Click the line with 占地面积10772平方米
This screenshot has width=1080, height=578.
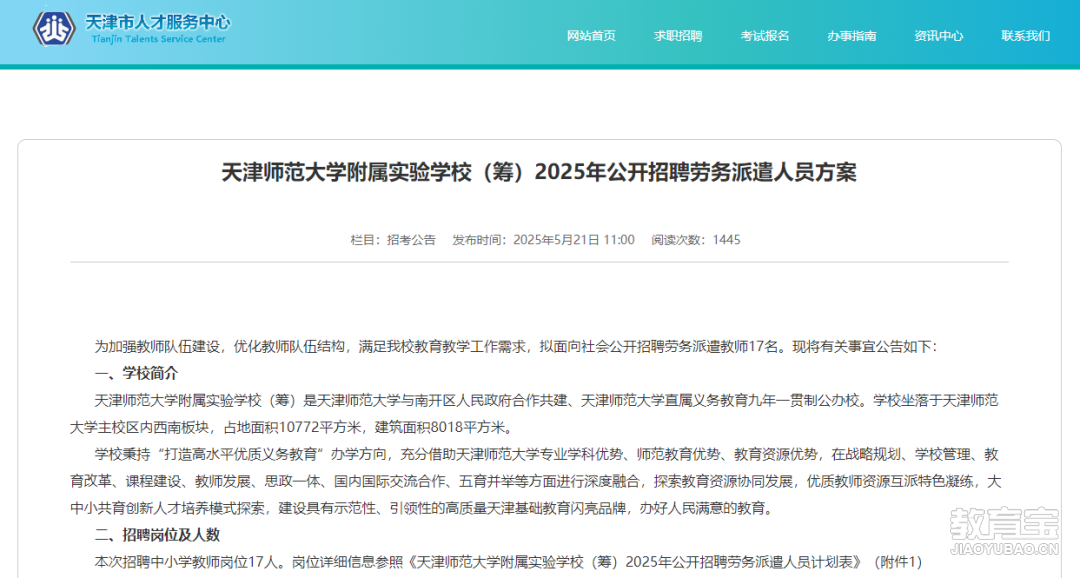[293, 427]
